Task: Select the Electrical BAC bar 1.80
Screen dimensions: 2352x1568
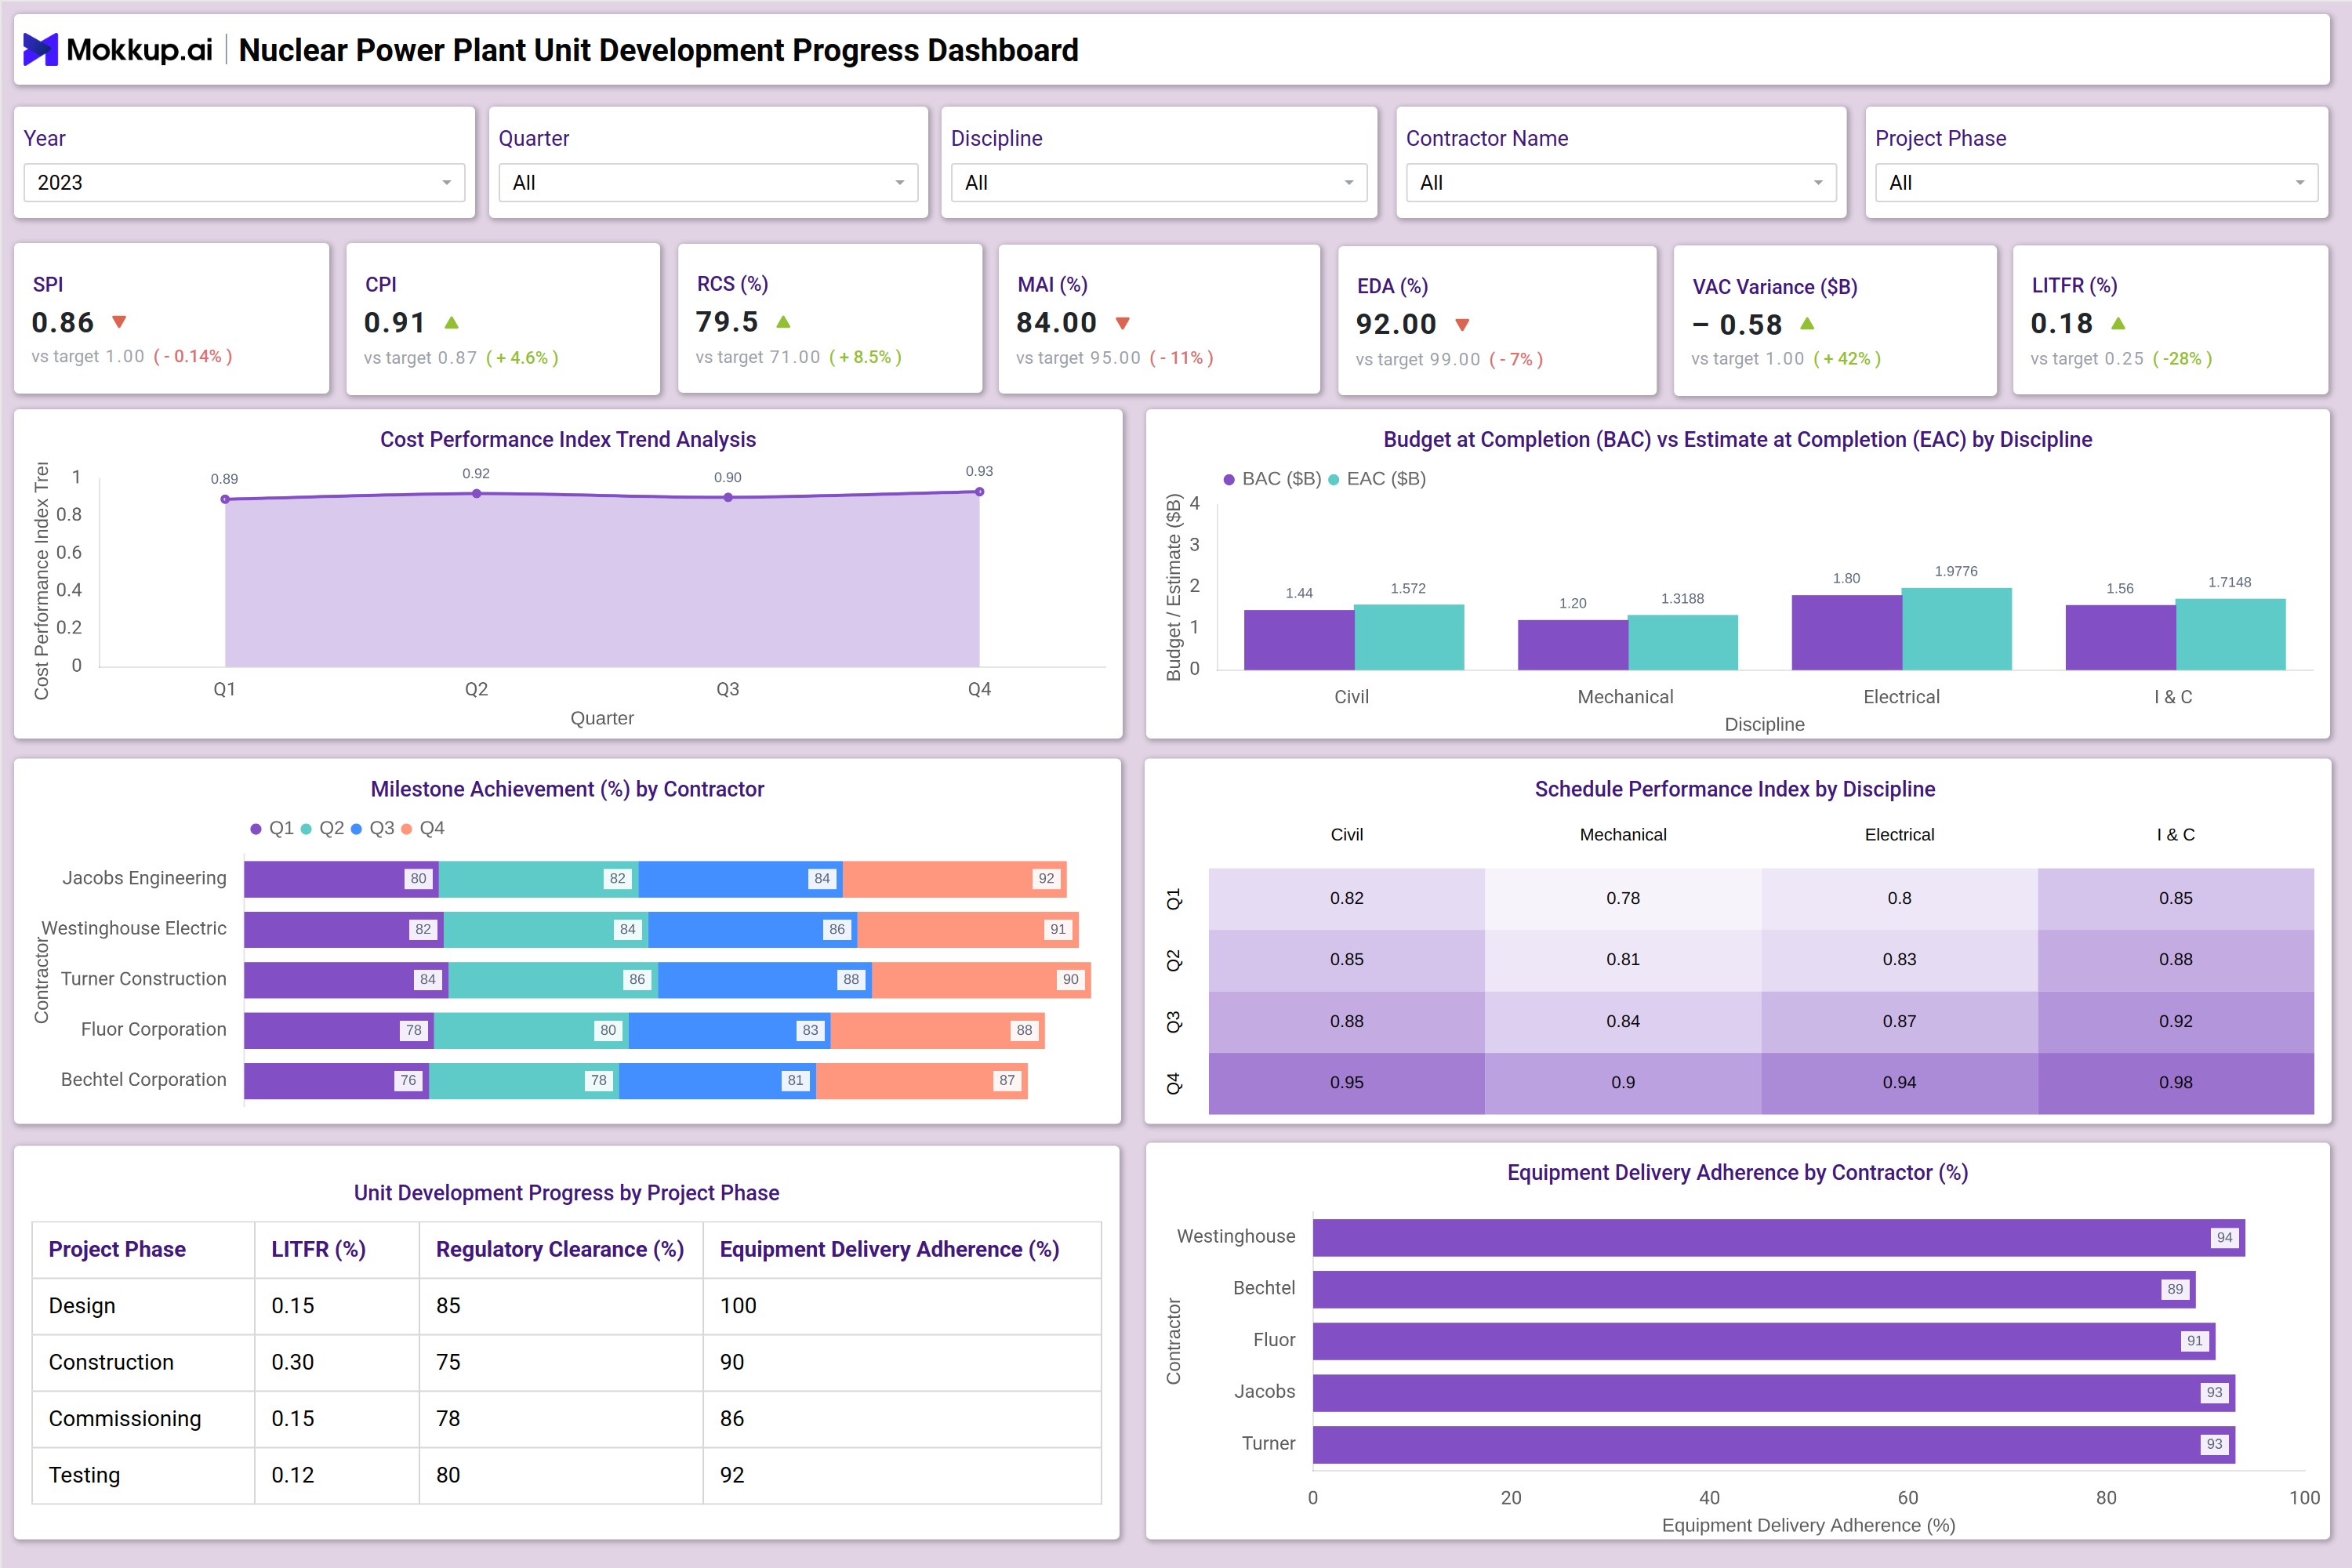Action: (x=1847, y=632)
